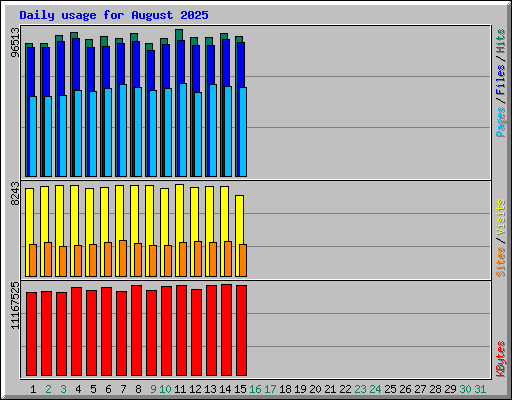Select the orange Sites bar for day 7
Image resolution: width=512 pixels, height=400 pixels.
[123, 258]
